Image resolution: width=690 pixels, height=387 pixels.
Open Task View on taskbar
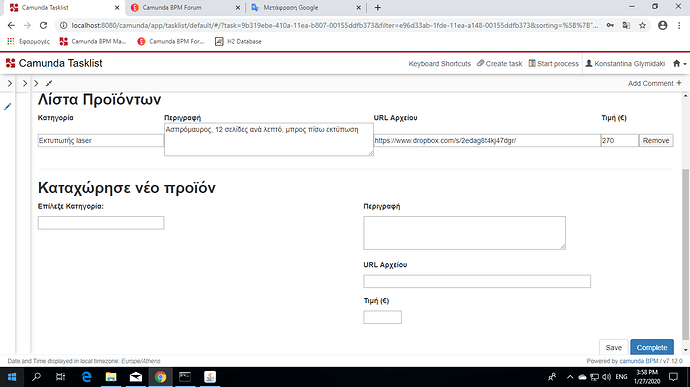pyautogui.click(x=60, y=377)
